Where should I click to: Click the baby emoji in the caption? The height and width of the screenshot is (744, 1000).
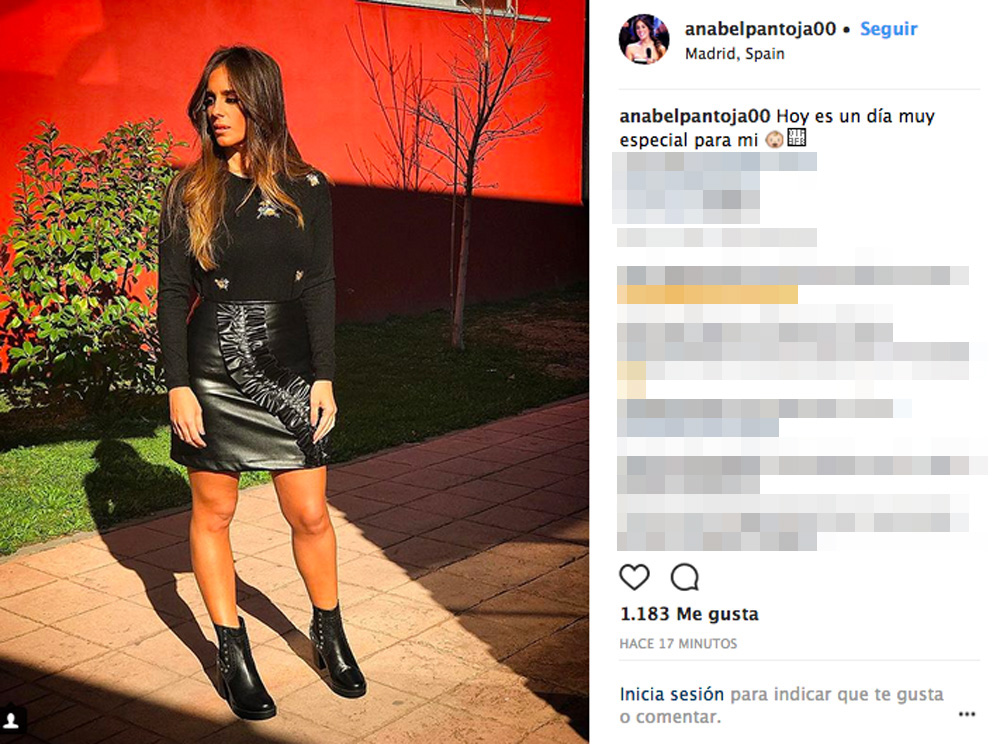point(774,139)
